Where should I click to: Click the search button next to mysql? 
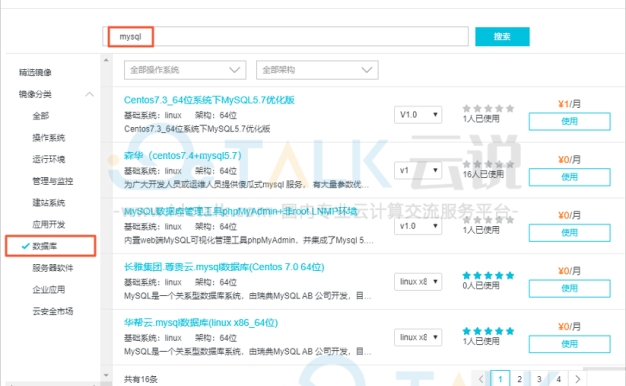[x=502, y=37]
